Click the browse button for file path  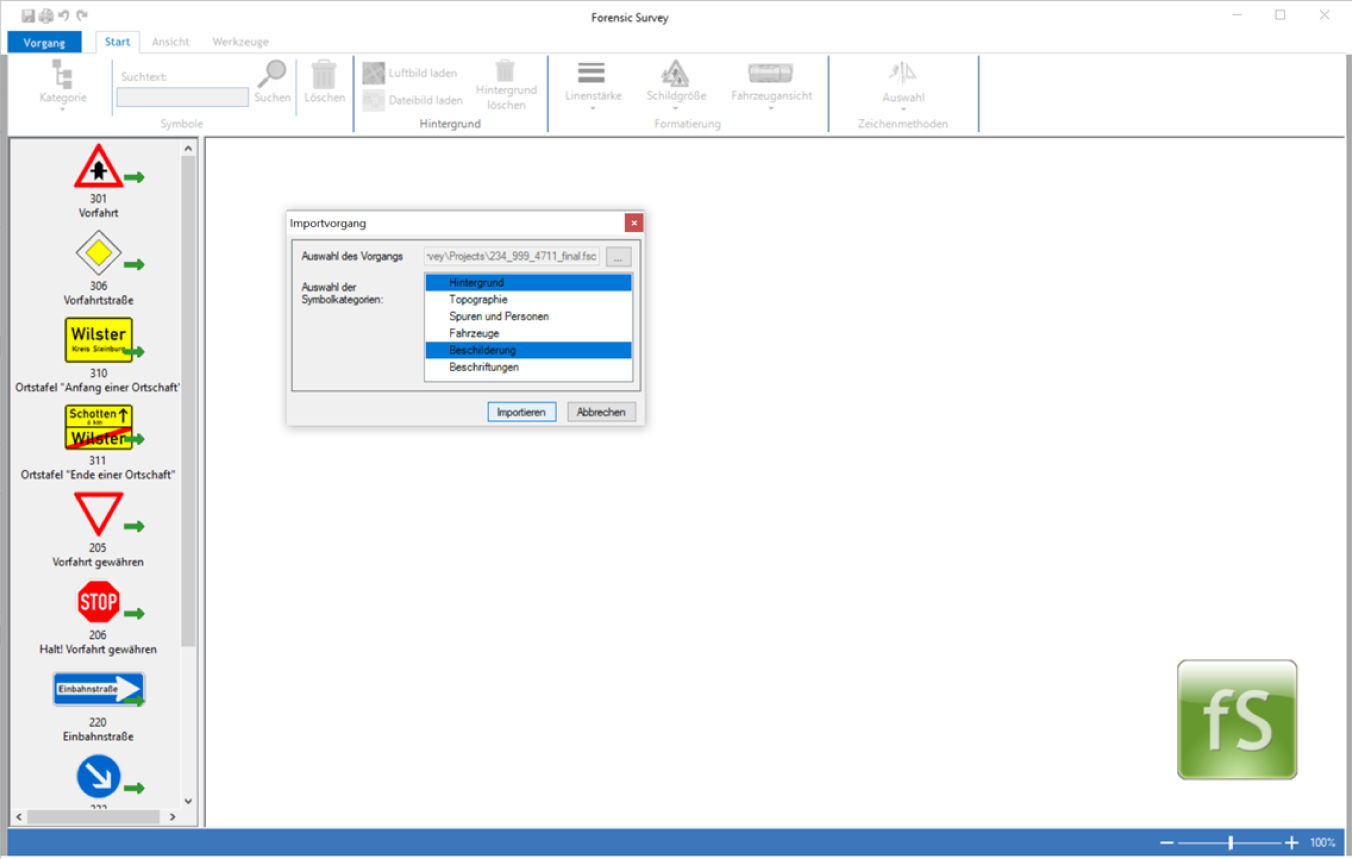tap(618, 257)
